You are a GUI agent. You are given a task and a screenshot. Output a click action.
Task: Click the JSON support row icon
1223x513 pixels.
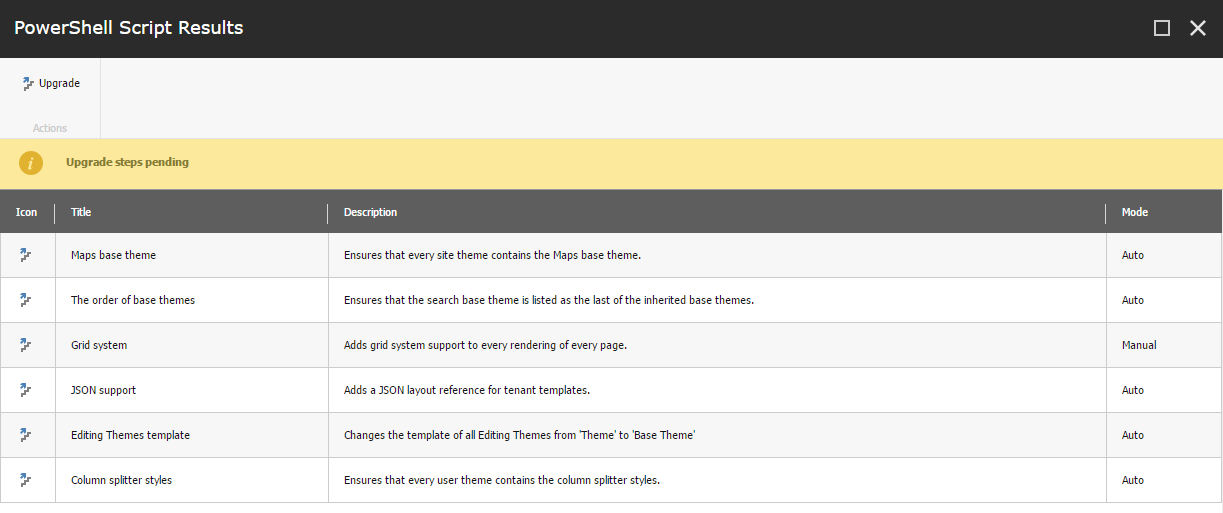point(26,390)
